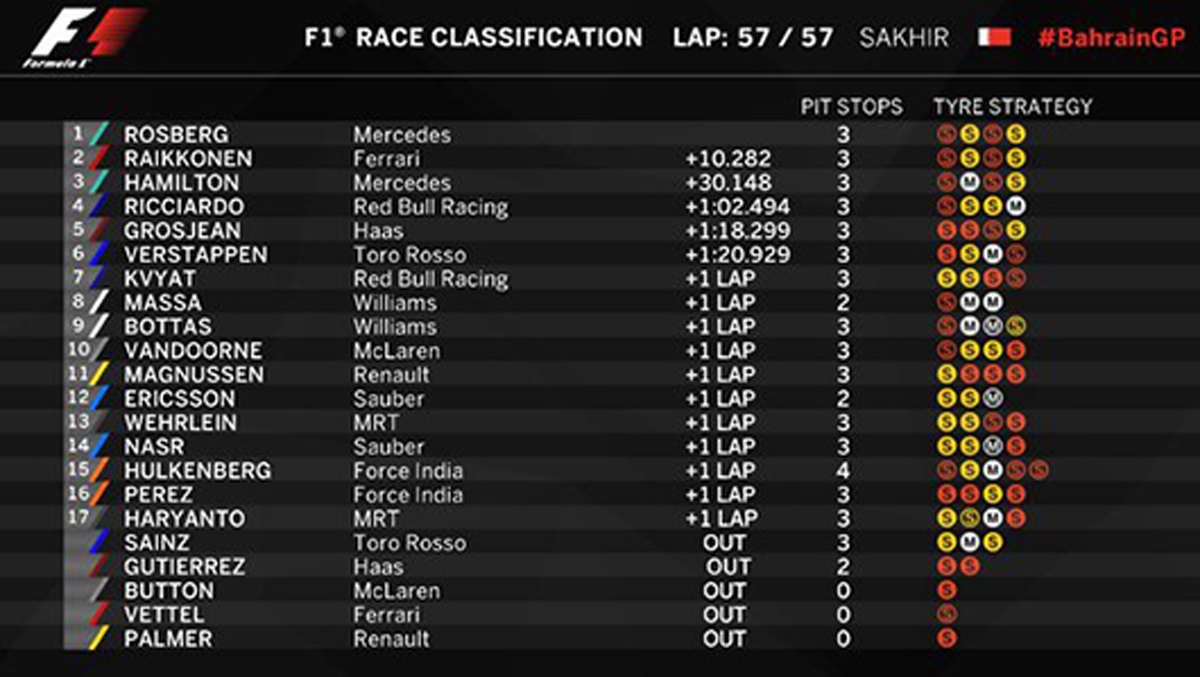This screenshot has height=677, width=1200.
Task: Click Hamilton's white medium tyre icon
Action: [969, 182]
